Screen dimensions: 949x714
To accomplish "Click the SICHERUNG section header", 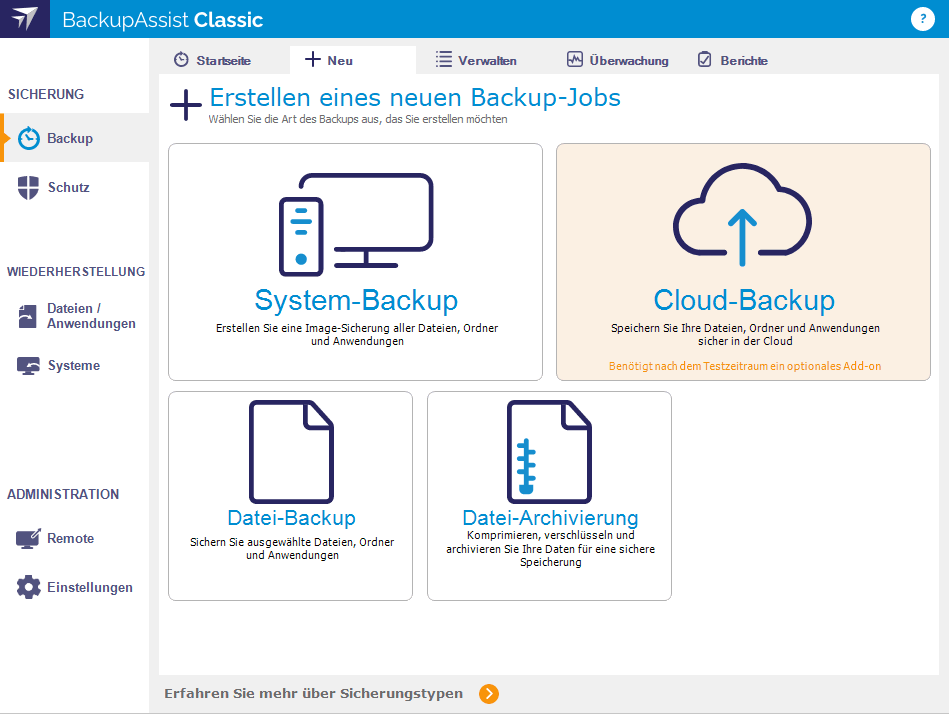I will tap(46, 94).
